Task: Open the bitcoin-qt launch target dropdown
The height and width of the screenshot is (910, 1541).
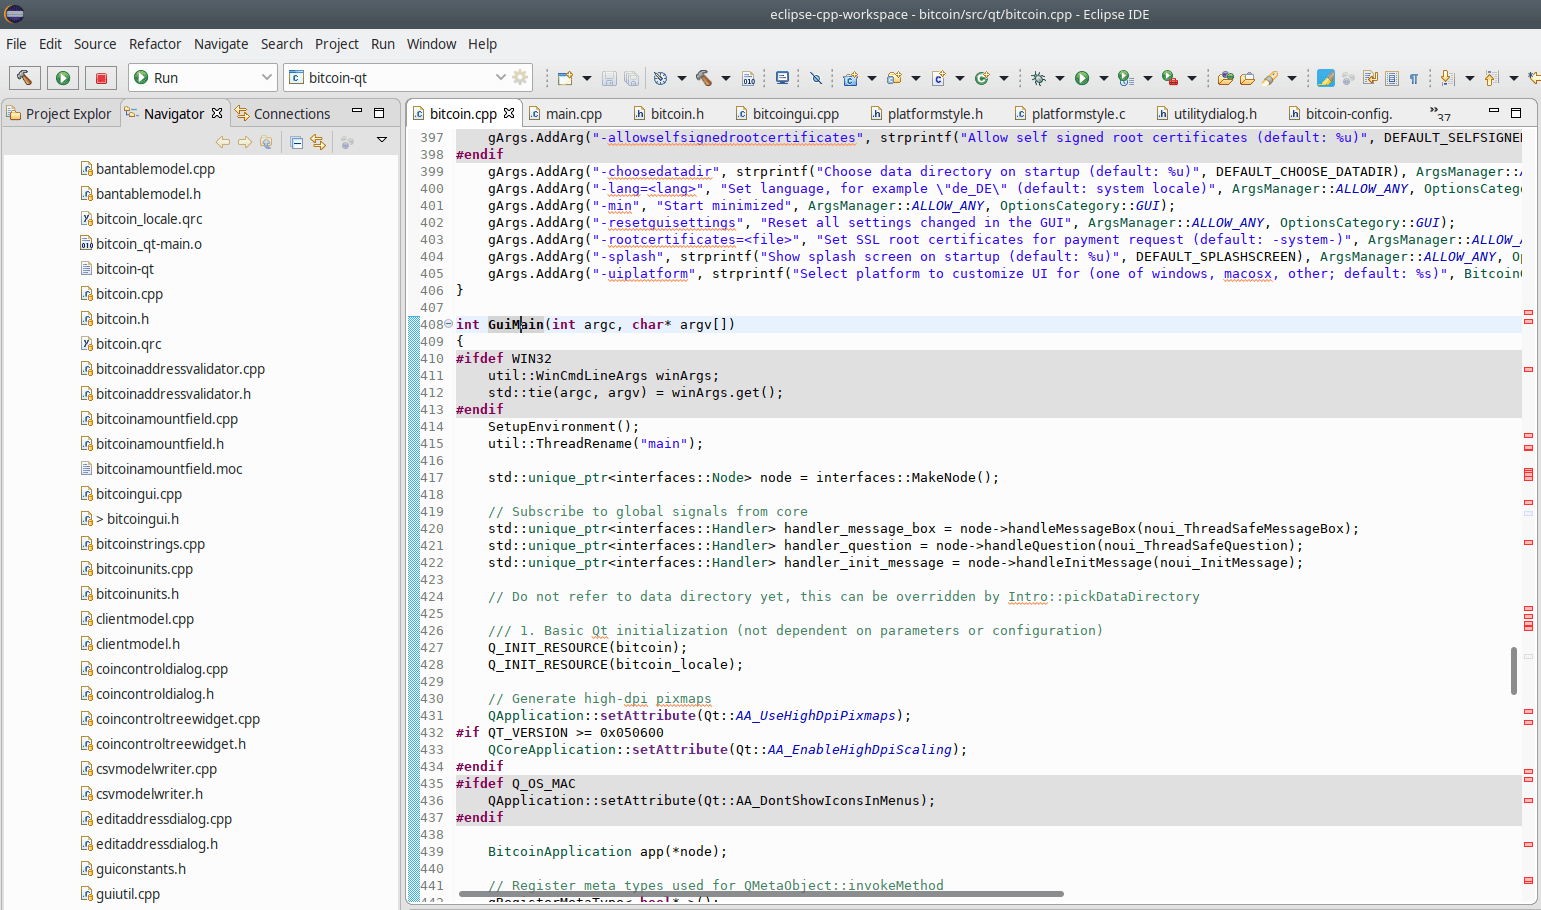Action: (501, 77)
